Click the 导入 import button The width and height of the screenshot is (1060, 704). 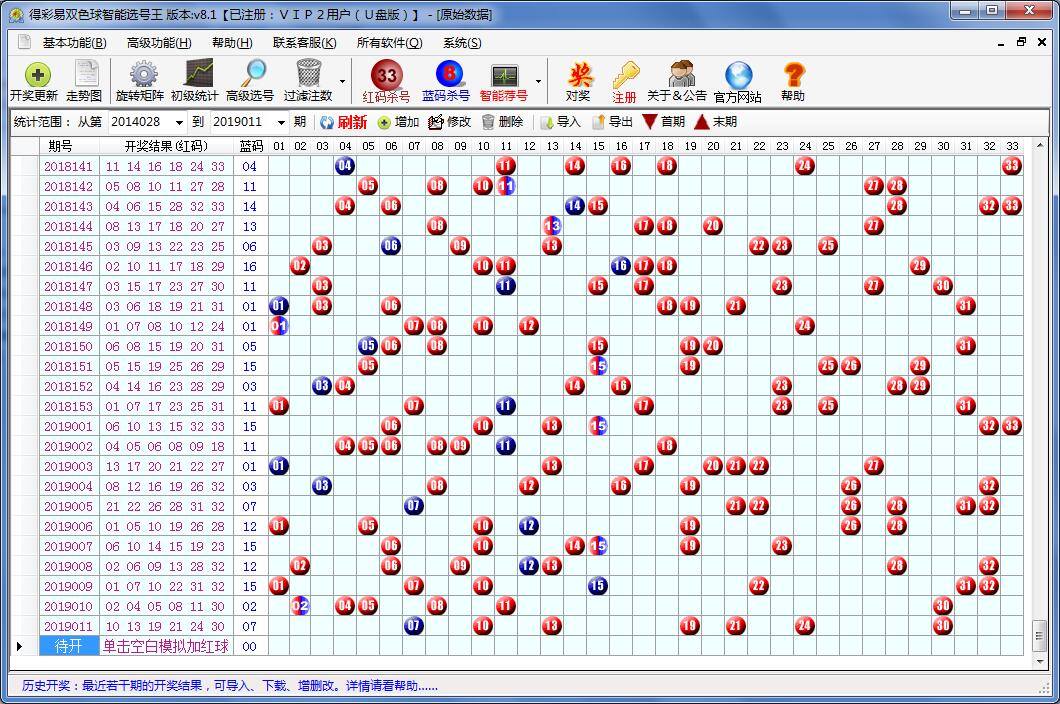[x=560, y=122]
